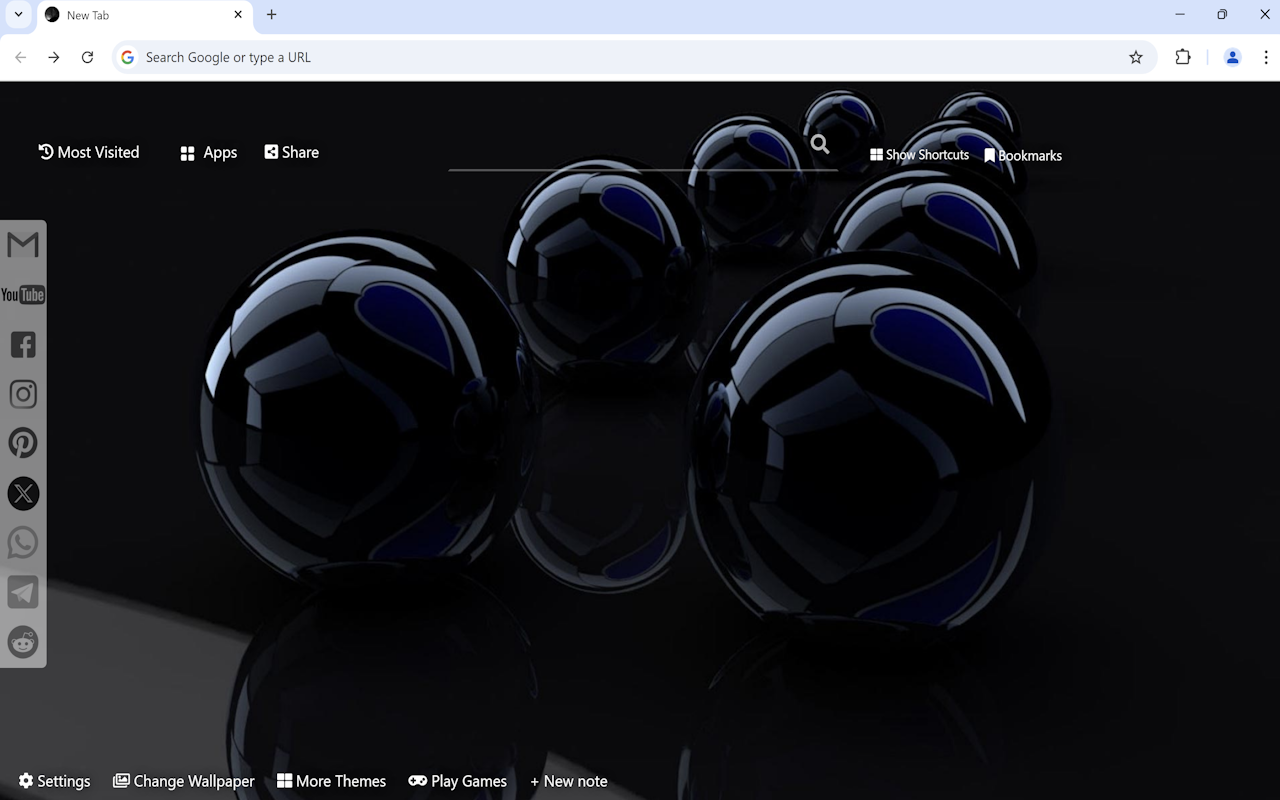Click Show Shortcuts
The width and height of the screenshot is (1280, 800).
pos(920,155)
